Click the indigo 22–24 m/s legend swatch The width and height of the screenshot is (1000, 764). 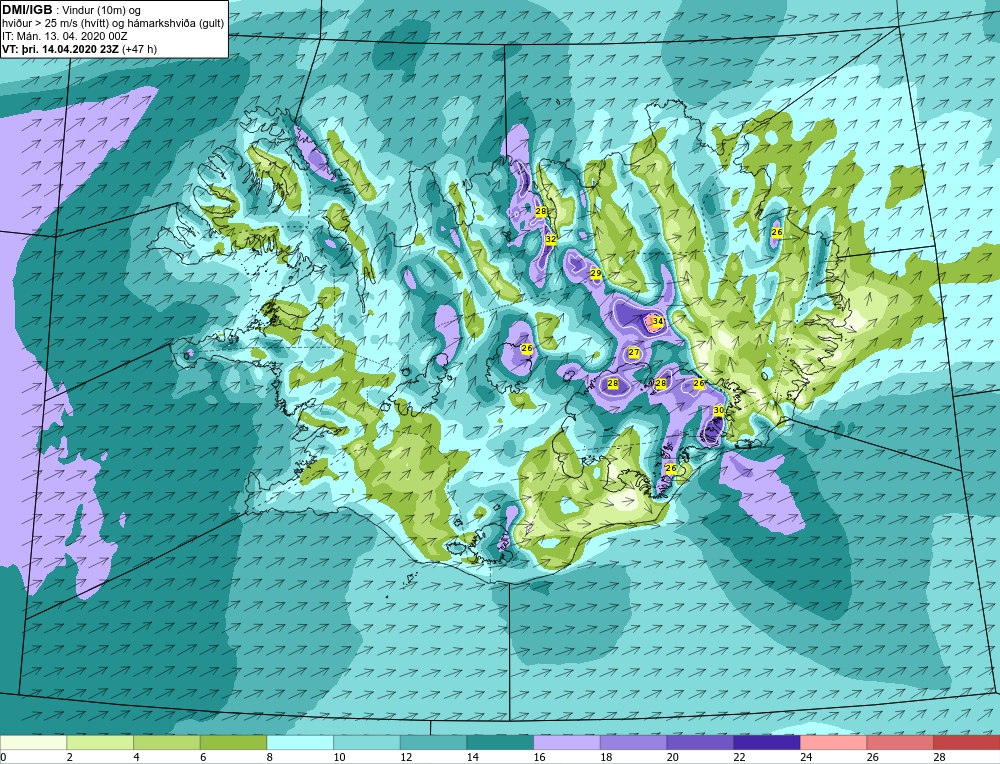tap(766, 742)
